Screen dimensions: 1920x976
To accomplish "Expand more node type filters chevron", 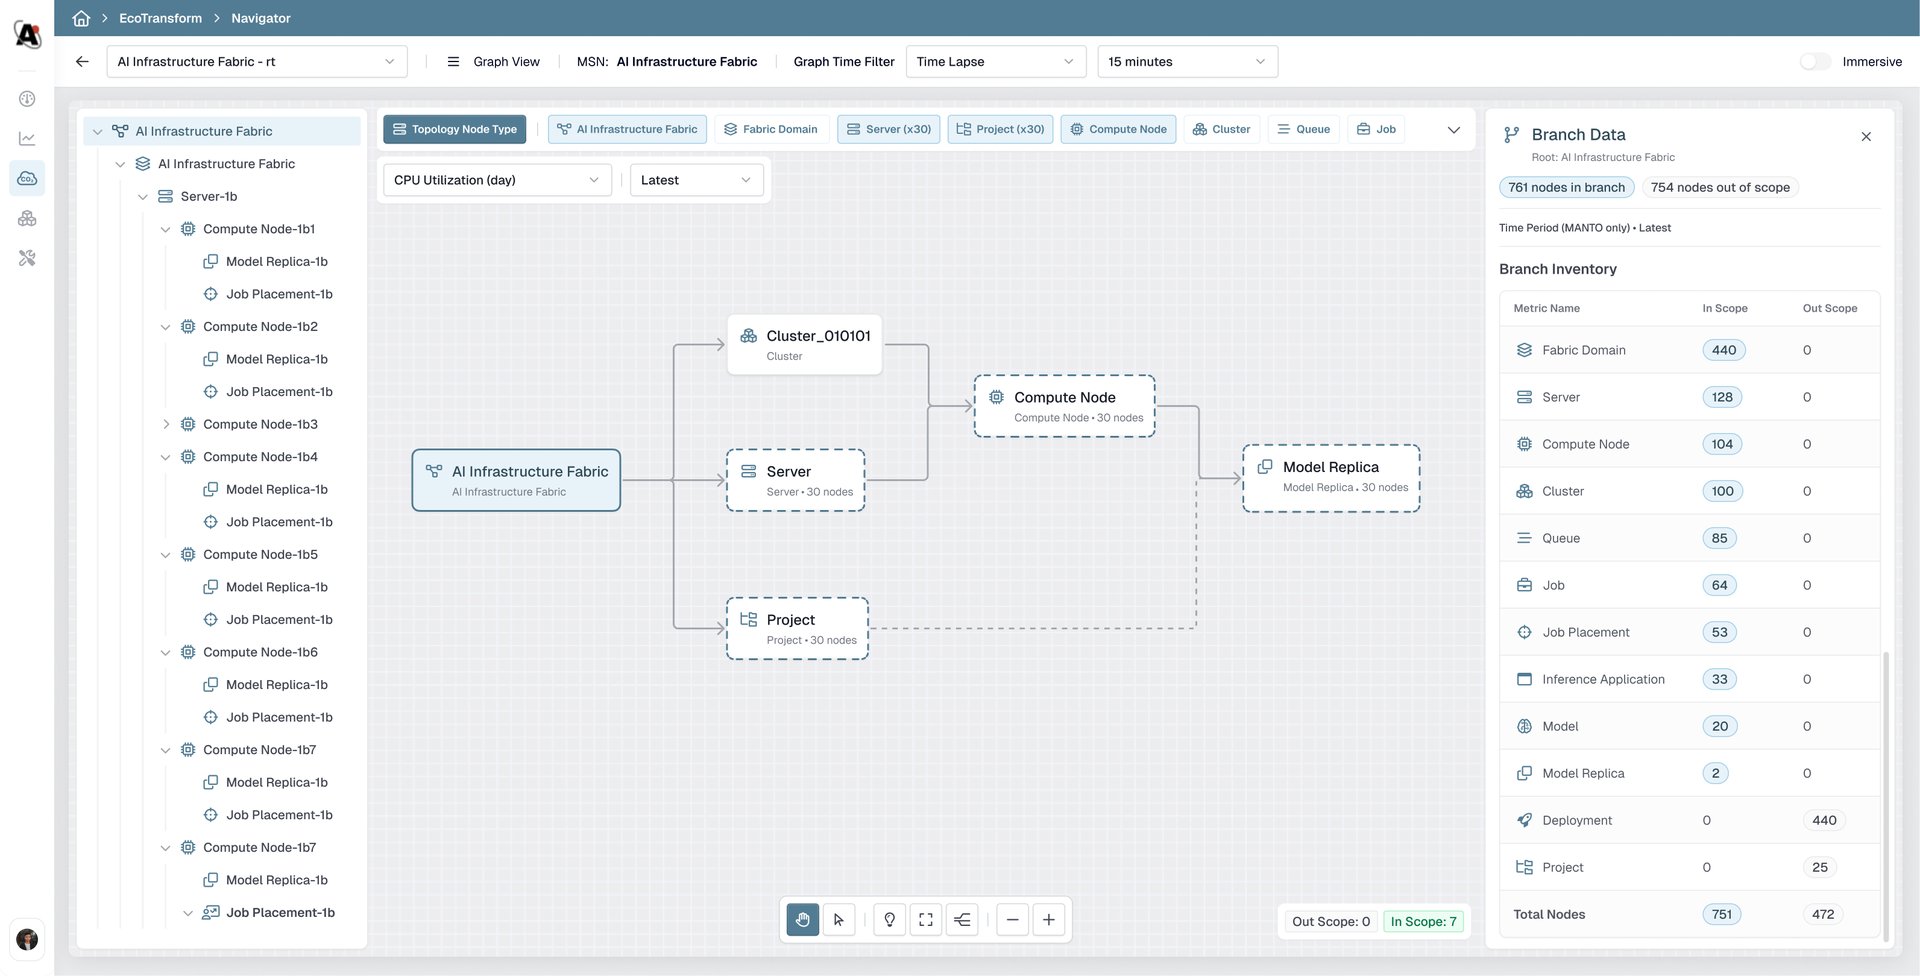I will pyautogui.click(x=1453, y=130).
